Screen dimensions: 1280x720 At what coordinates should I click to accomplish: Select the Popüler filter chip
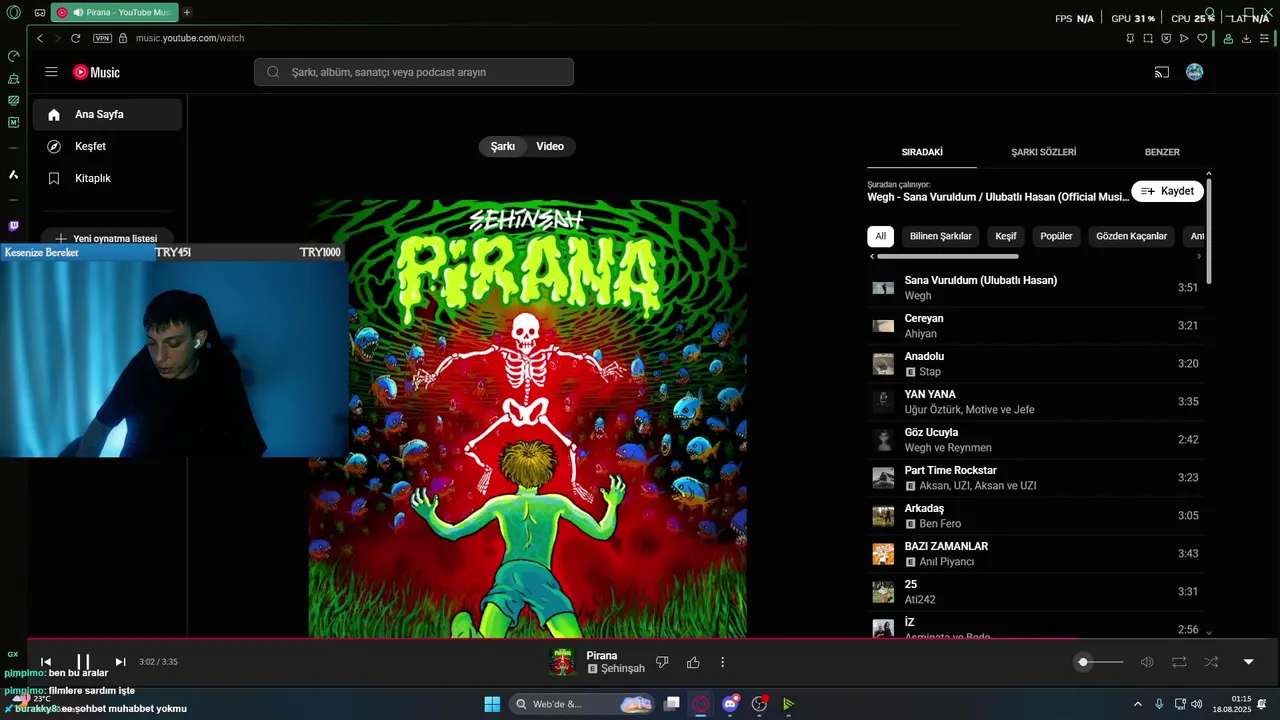point(1056,236)
